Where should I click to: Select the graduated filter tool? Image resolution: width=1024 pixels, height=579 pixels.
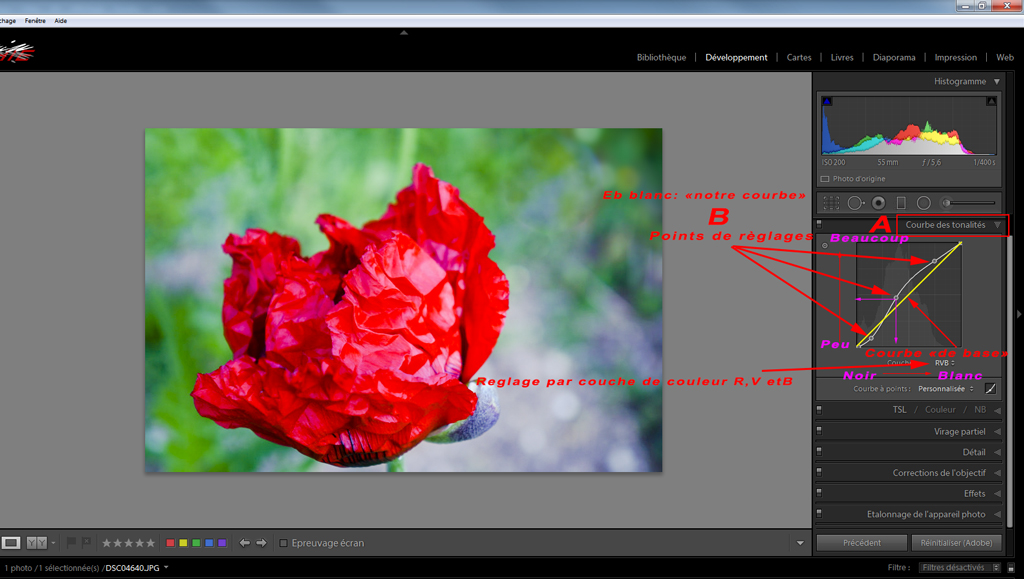point(901,202)
